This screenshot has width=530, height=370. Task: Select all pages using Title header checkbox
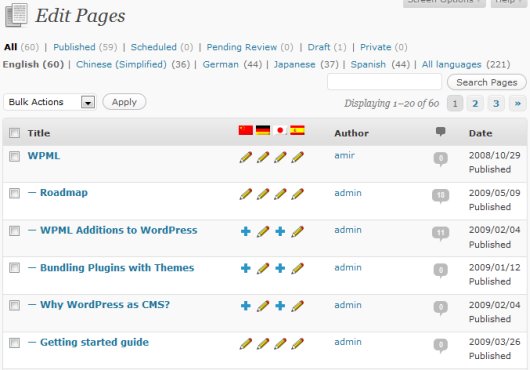click(x=15, y=133)
